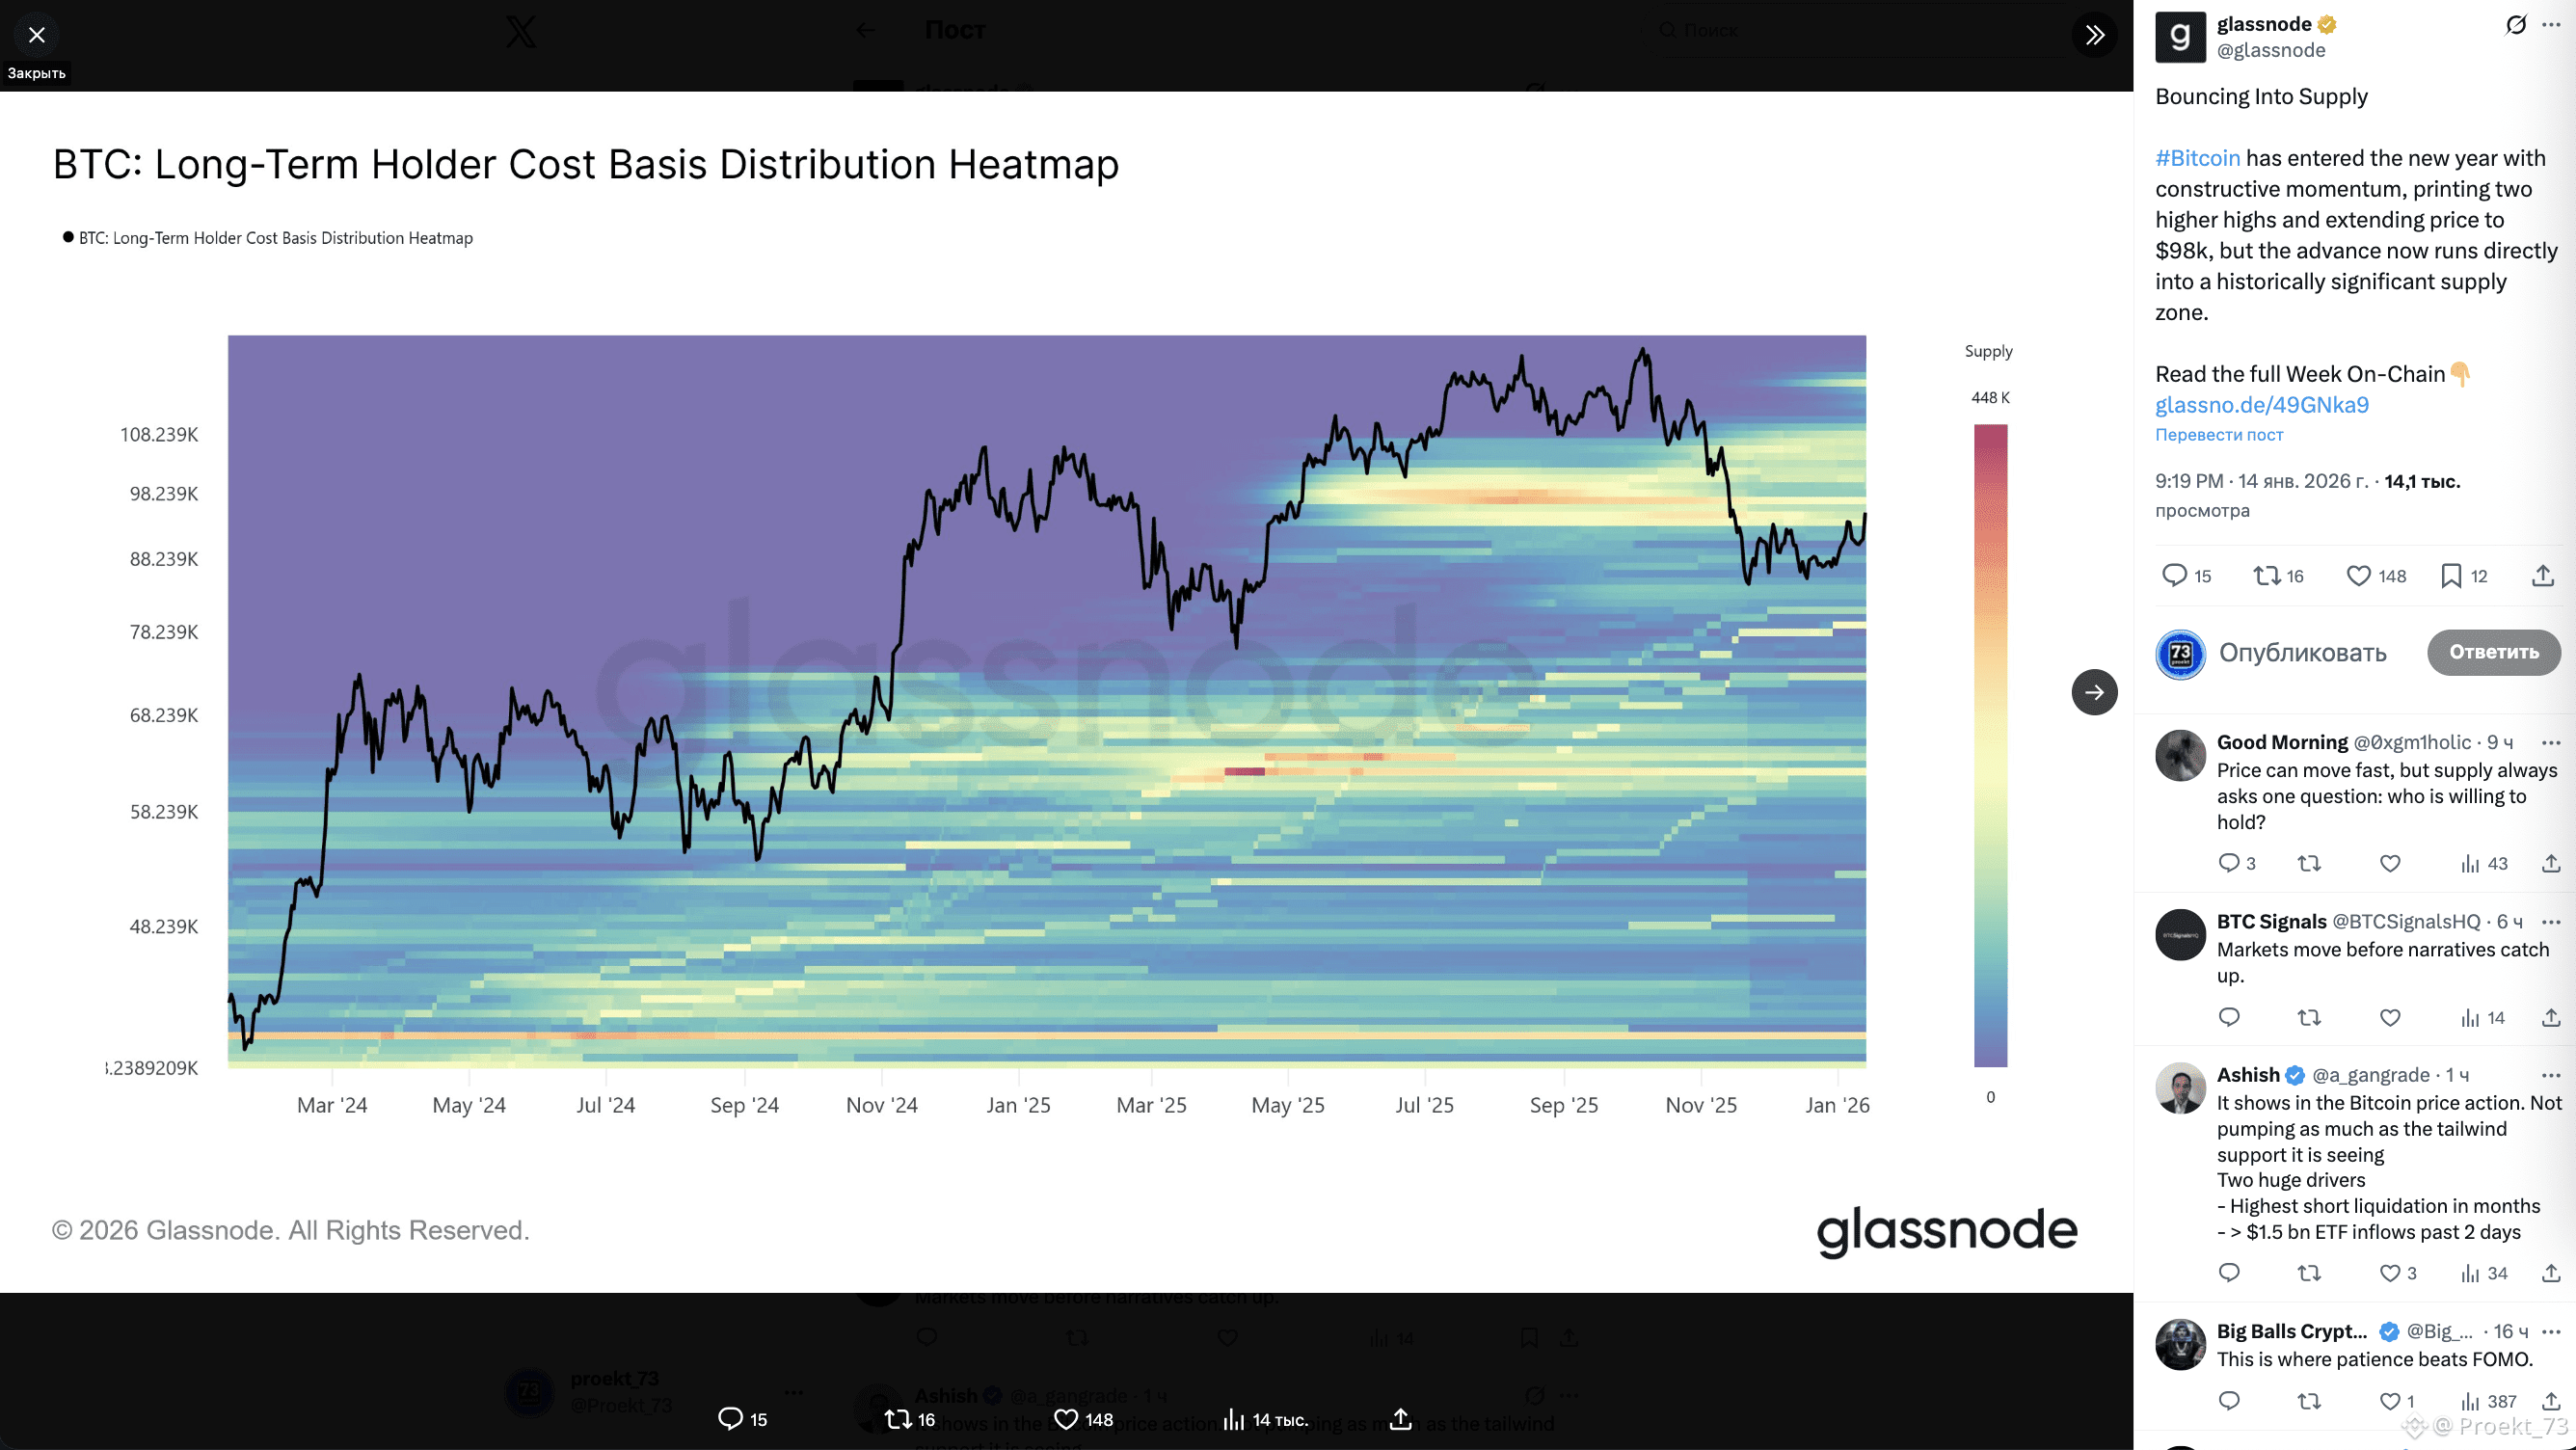Like Ashish's reply

tap(2389, 1273)
